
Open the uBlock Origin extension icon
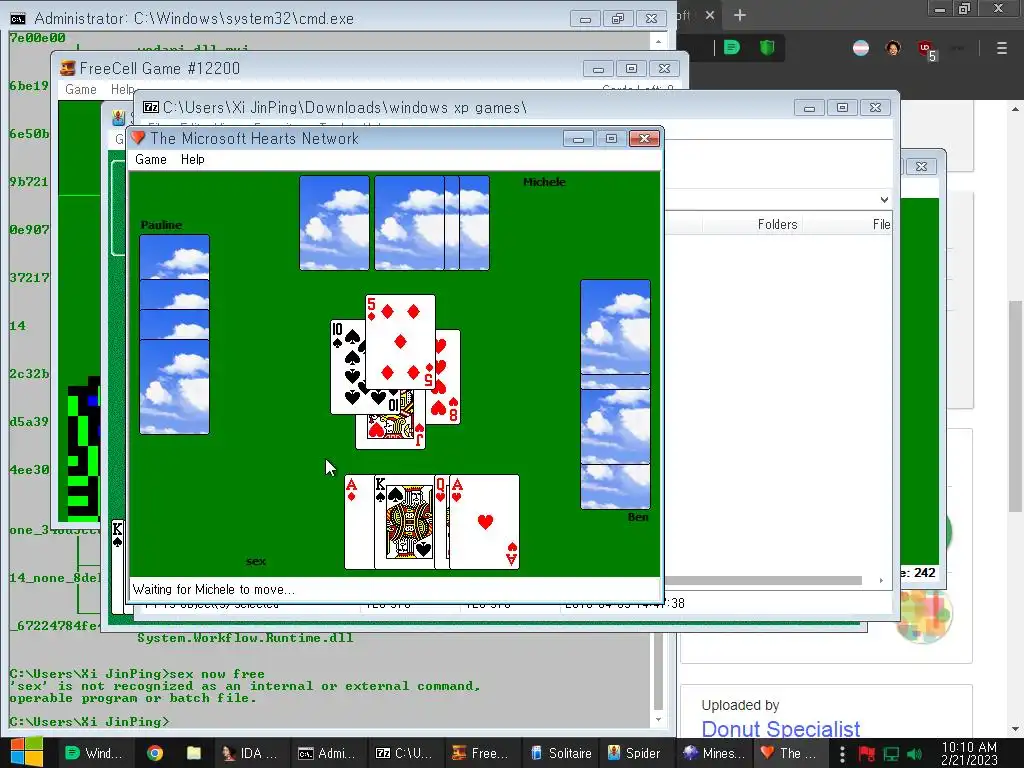[926, 49]
